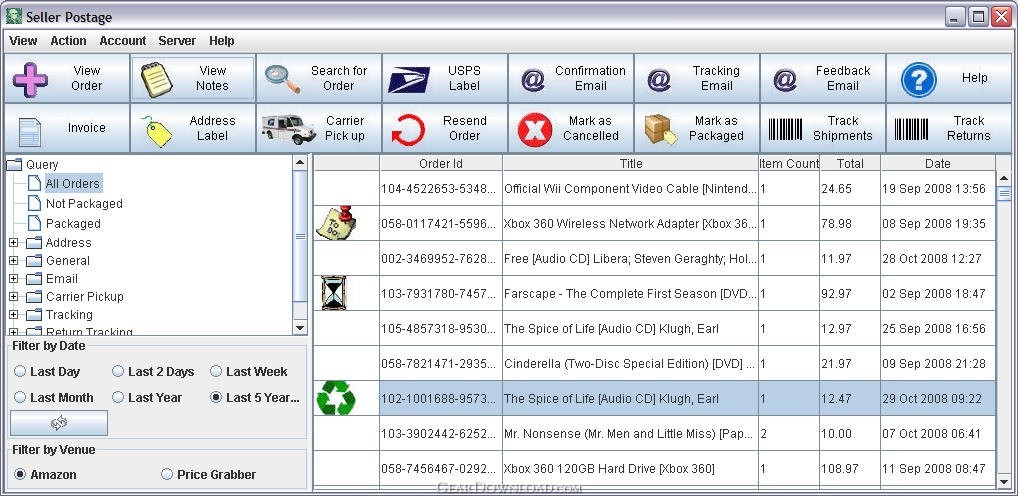Click the recycle icon in the selected row
Screen dimensions: 1018x496
pyautogui.click(x=336, y=398)
